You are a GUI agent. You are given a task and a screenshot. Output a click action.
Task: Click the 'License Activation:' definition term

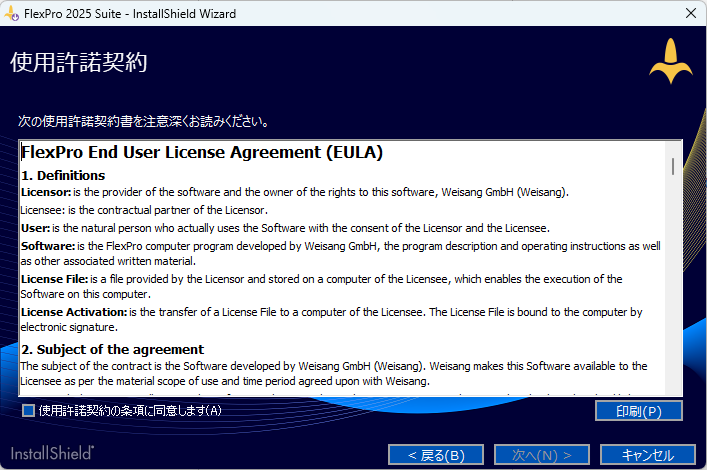(74, 312)
